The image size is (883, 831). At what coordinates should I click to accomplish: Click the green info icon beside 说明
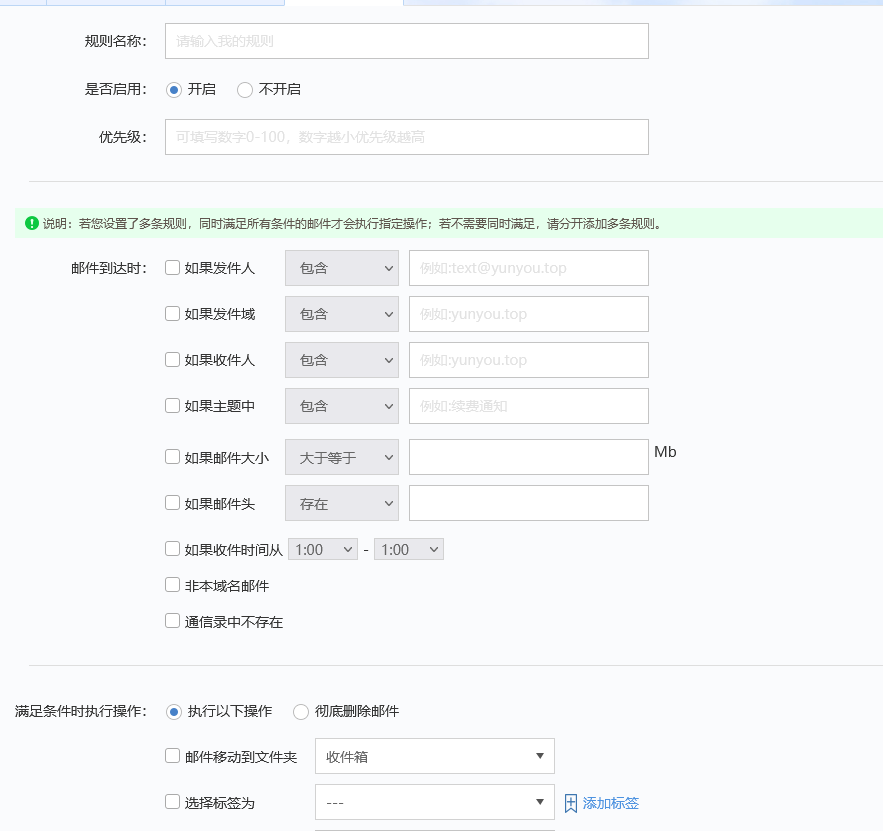click(x=32, y=223)
